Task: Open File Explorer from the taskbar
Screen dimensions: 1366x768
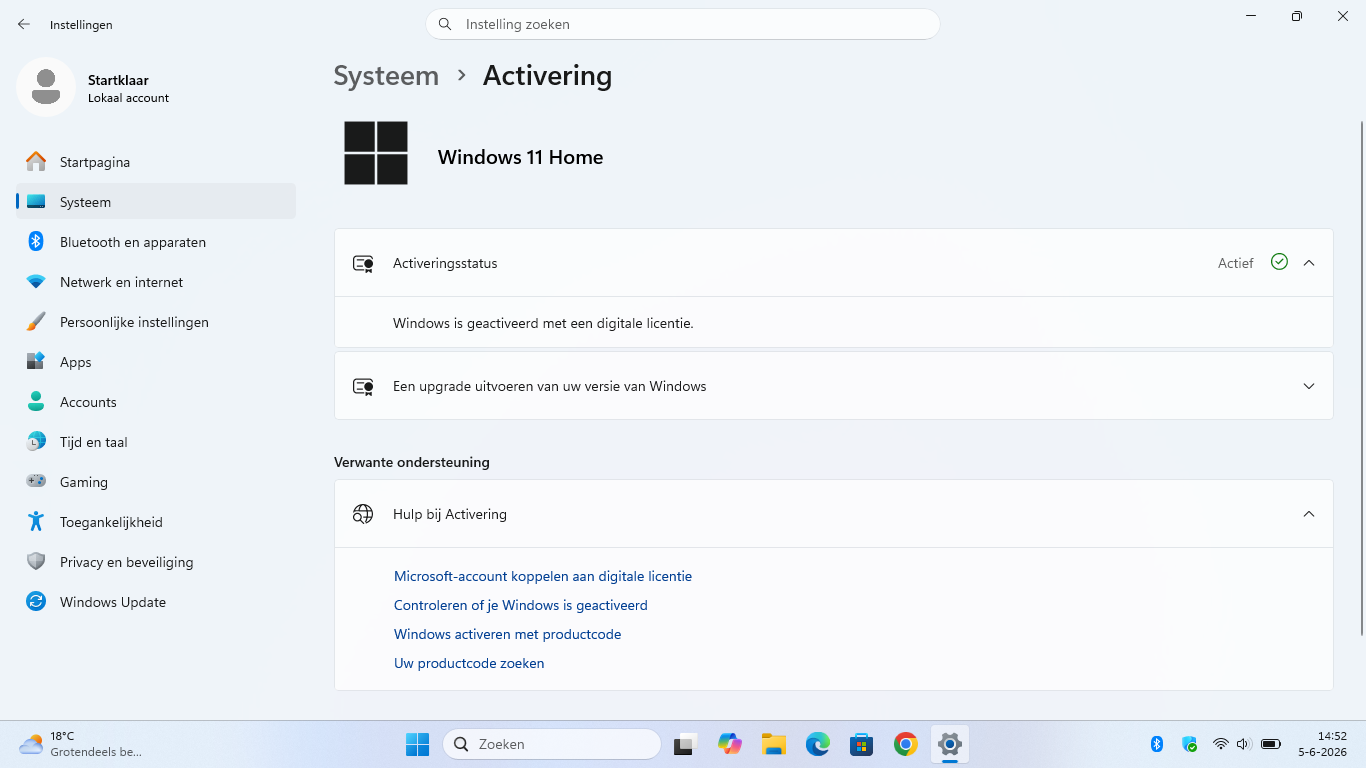Action: [773, 744]
